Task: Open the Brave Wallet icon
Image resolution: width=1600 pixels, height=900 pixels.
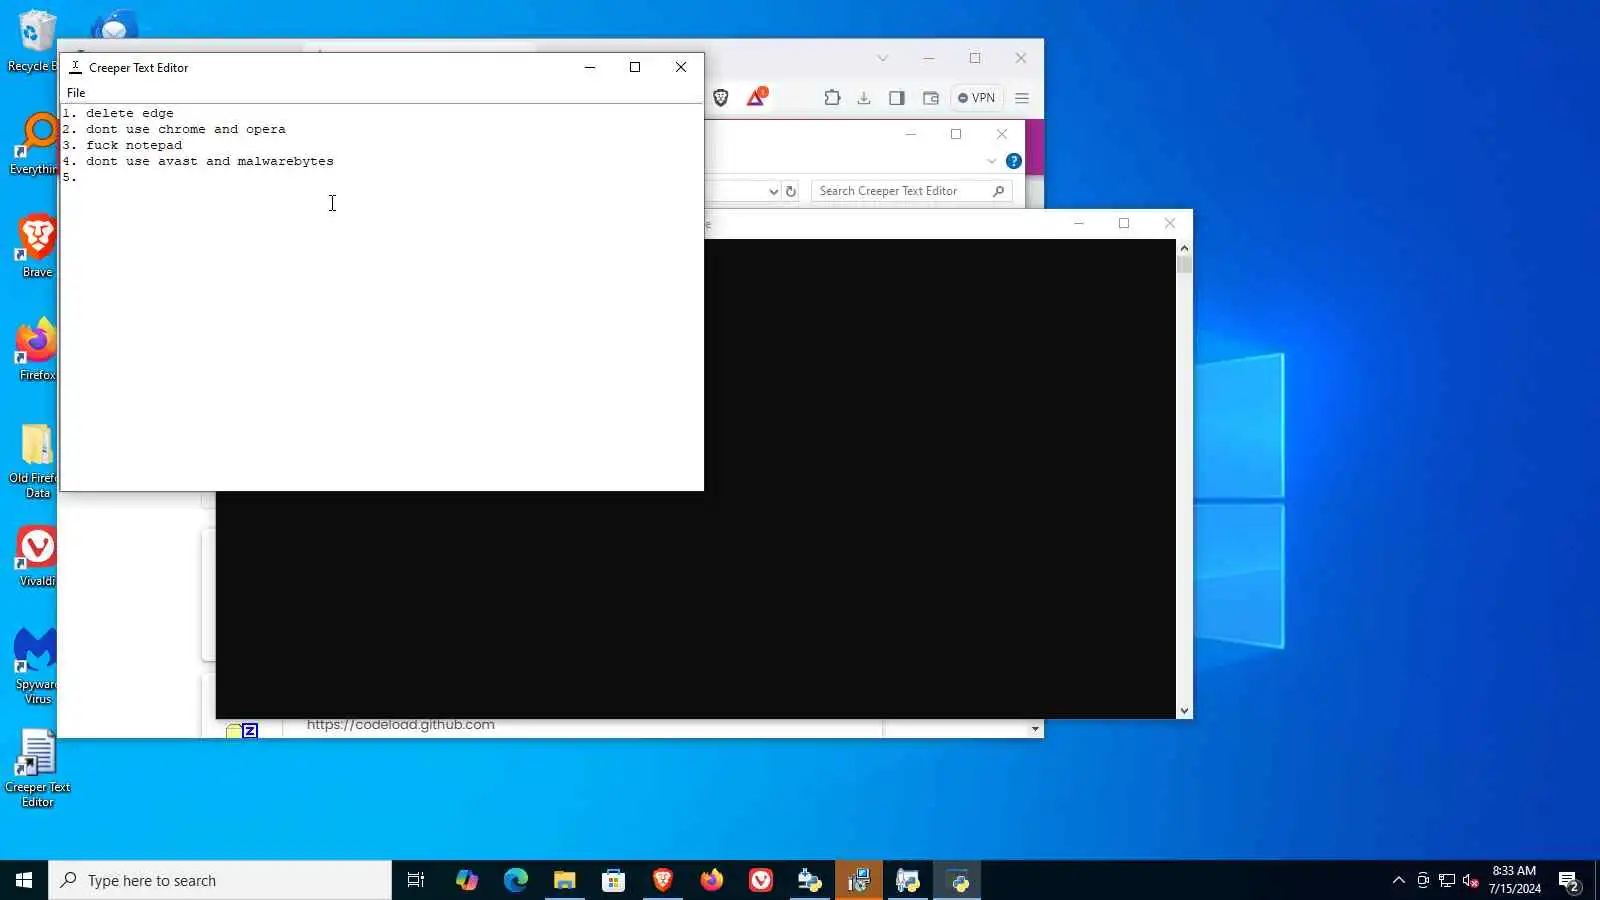Action: click(x=930, y=98)
